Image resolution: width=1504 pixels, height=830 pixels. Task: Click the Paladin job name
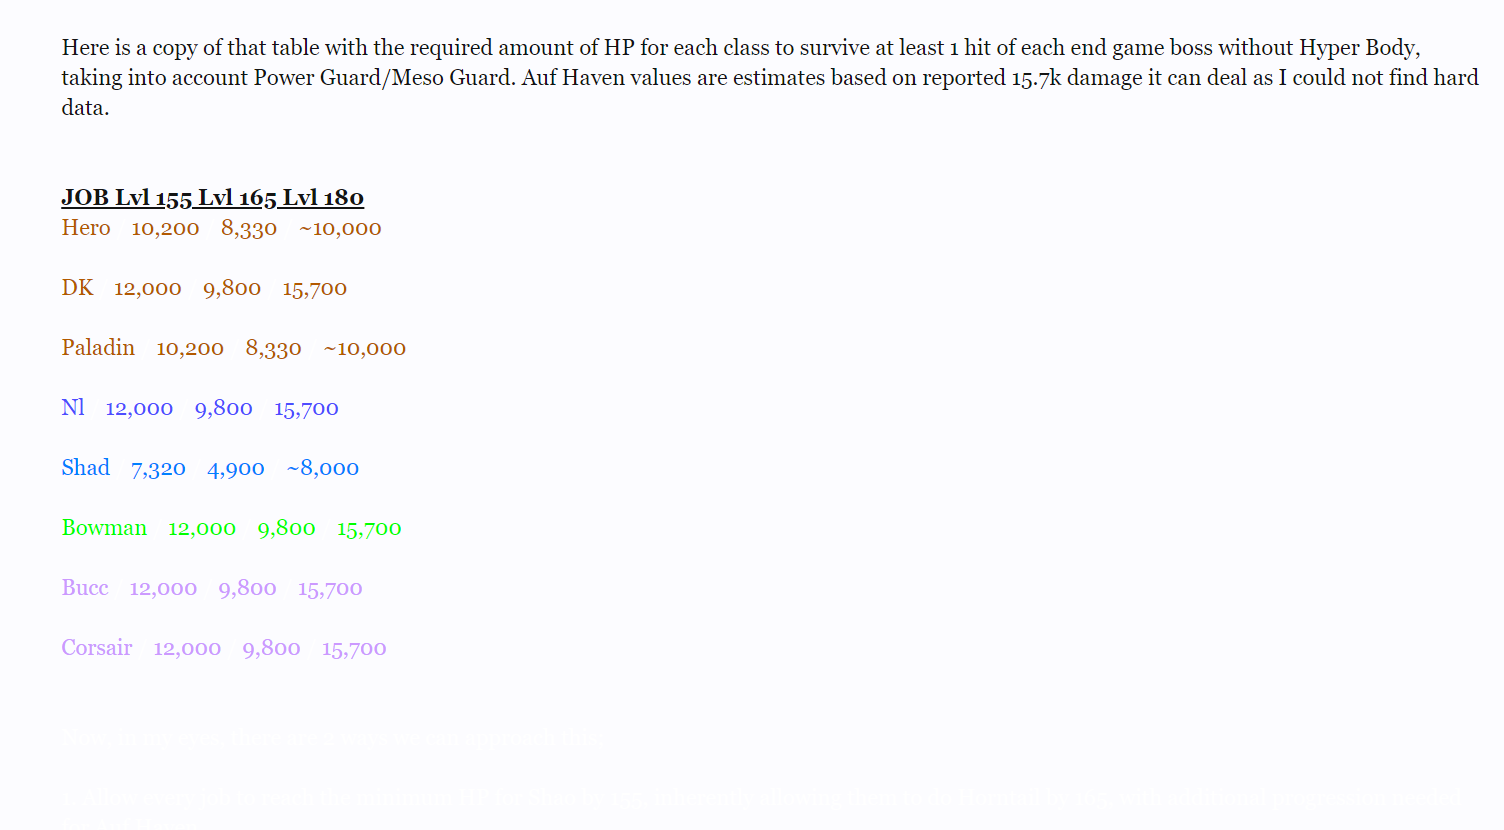tap(98, 348)
